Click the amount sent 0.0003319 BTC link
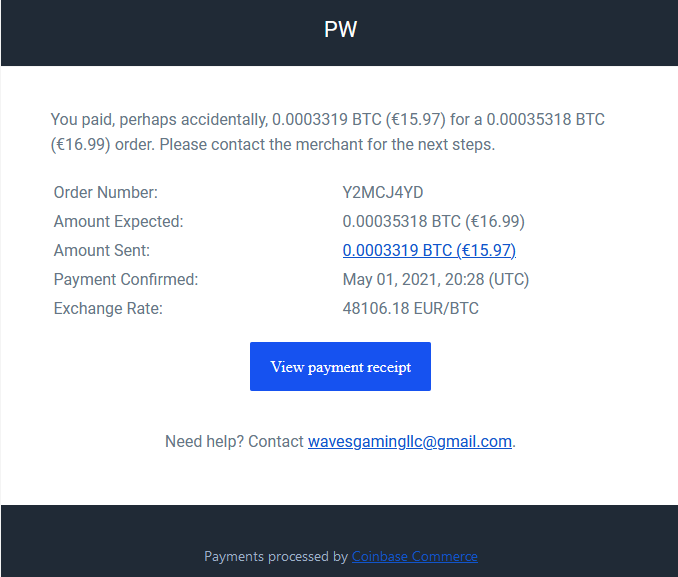 429,250
